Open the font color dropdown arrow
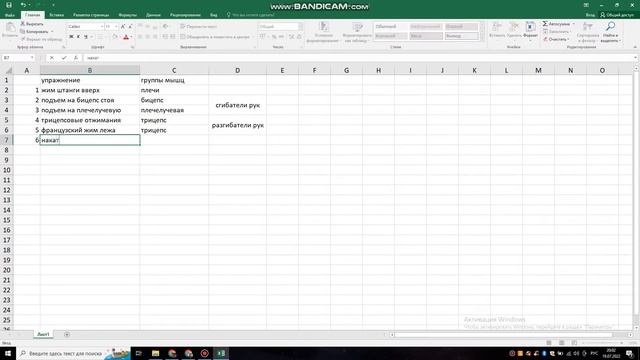Screen dimensions: 640x360 (131, 37)
